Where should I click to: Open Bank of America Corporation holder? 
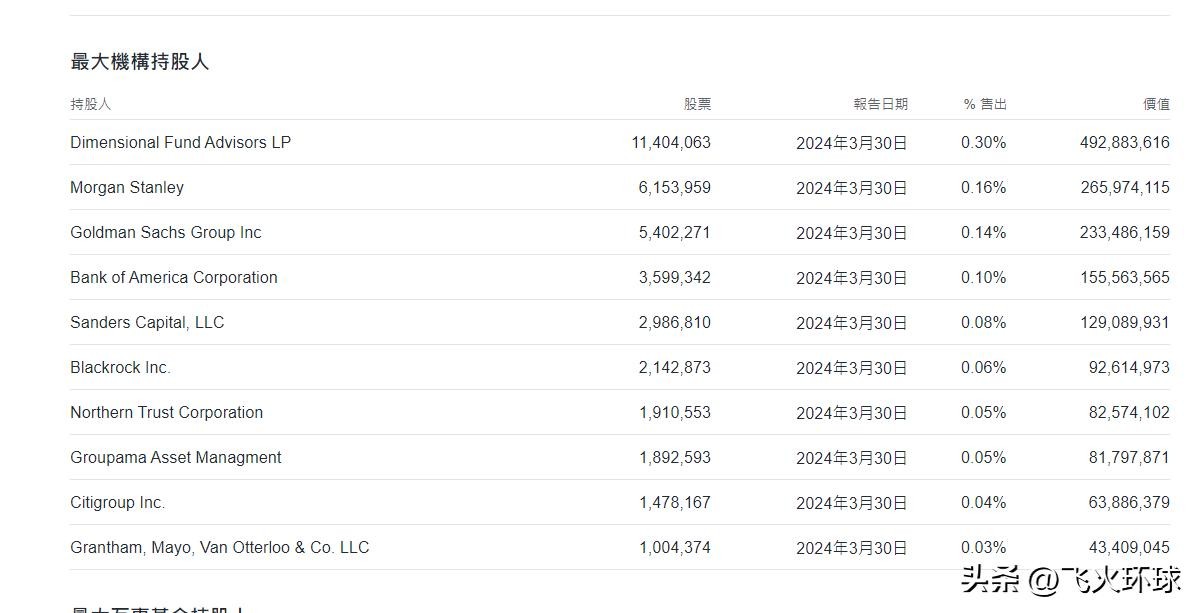point(174,277)
